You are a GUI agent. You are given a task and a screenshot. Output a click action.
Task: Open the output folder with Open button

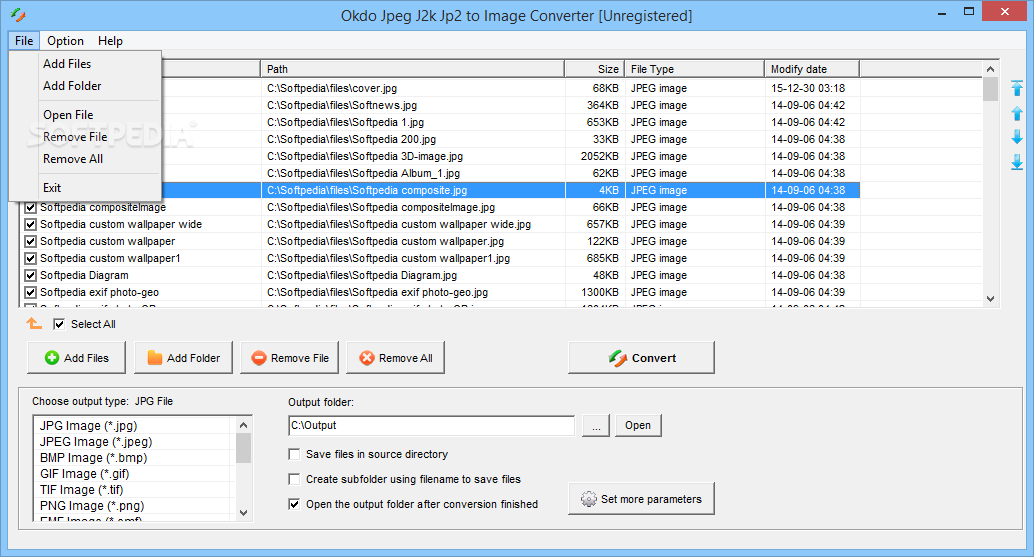[x=638, y=426]
